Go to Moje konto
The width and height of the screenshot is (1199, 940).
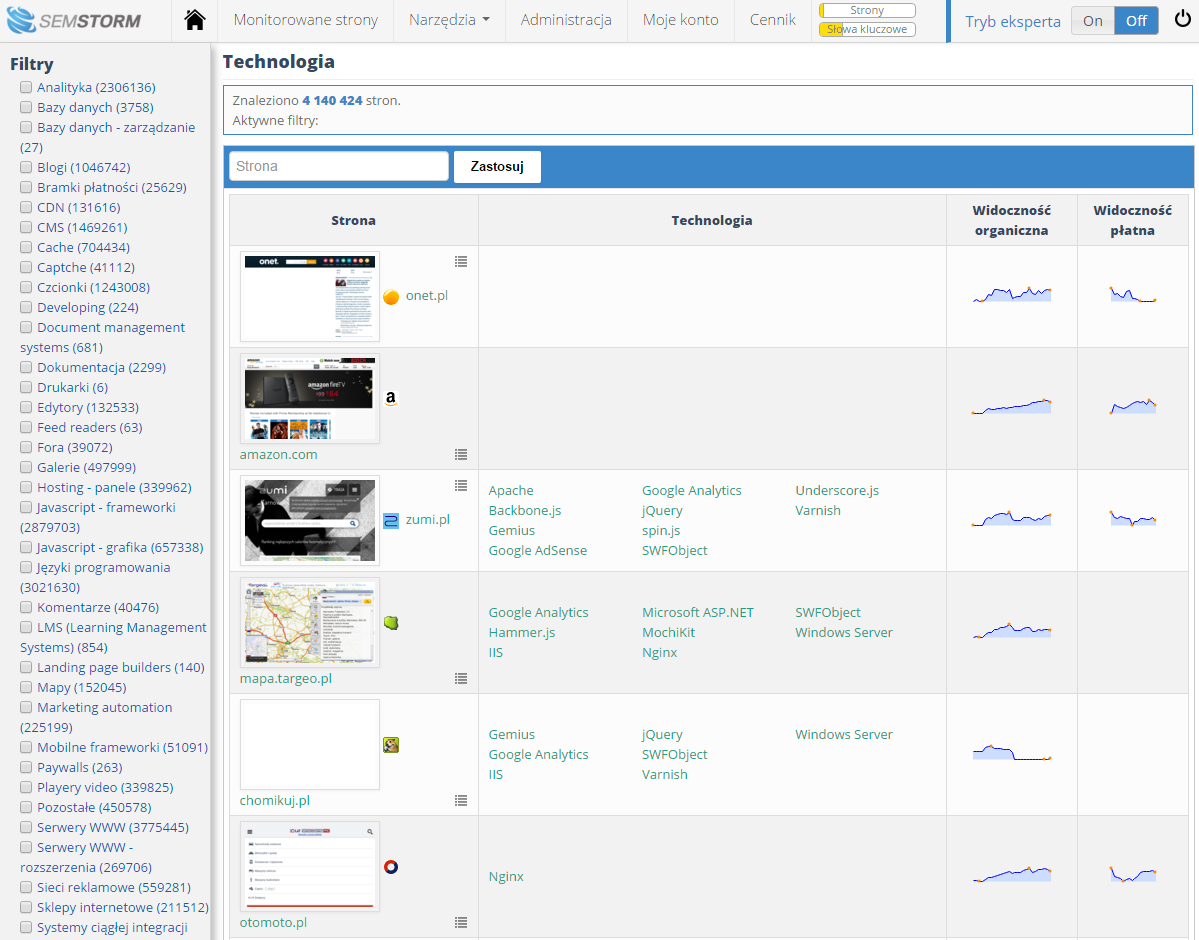[x=681, y=20]
